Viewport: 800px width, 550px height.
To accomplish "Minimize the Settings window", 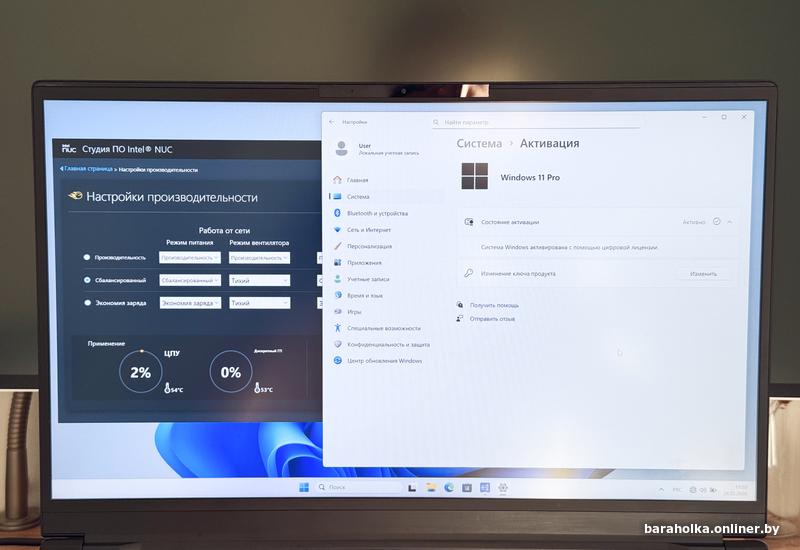I will click(x=705, y=117).
